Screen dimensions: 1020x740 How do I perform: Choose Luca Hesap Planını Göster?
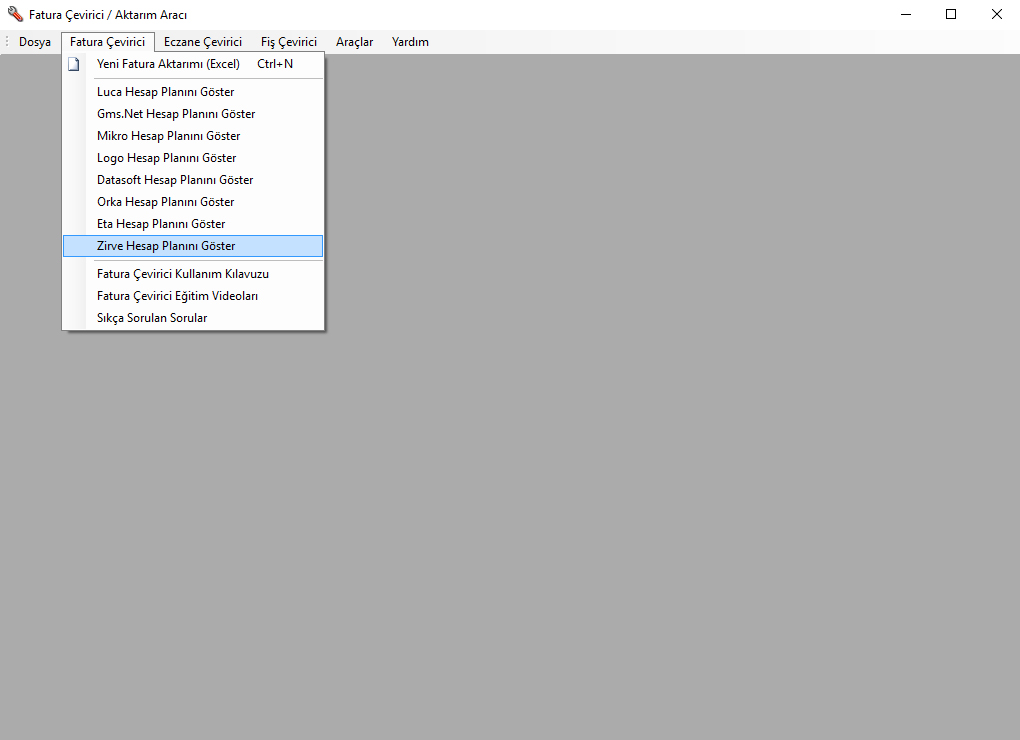coord(193,92)
